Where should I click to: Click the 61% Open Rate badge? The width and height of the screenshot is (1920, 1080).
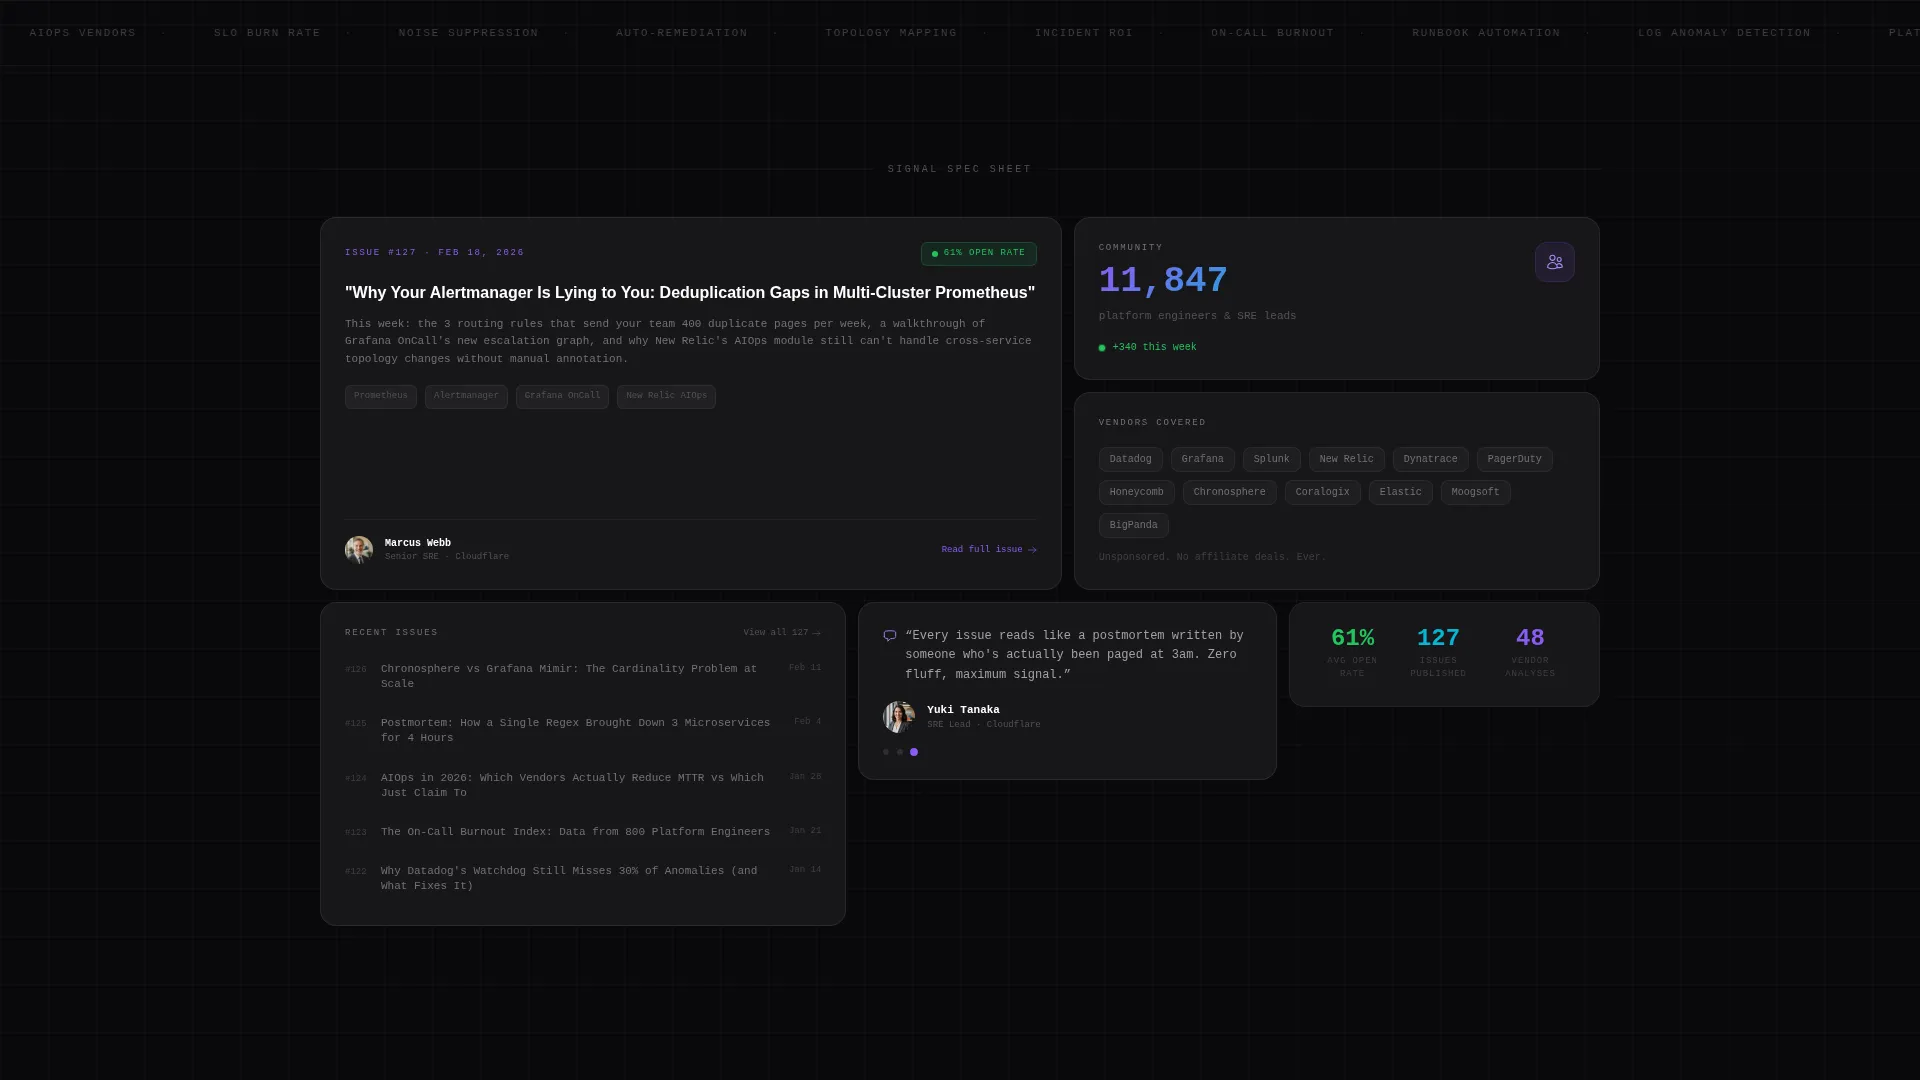click(x=979, y=254)
